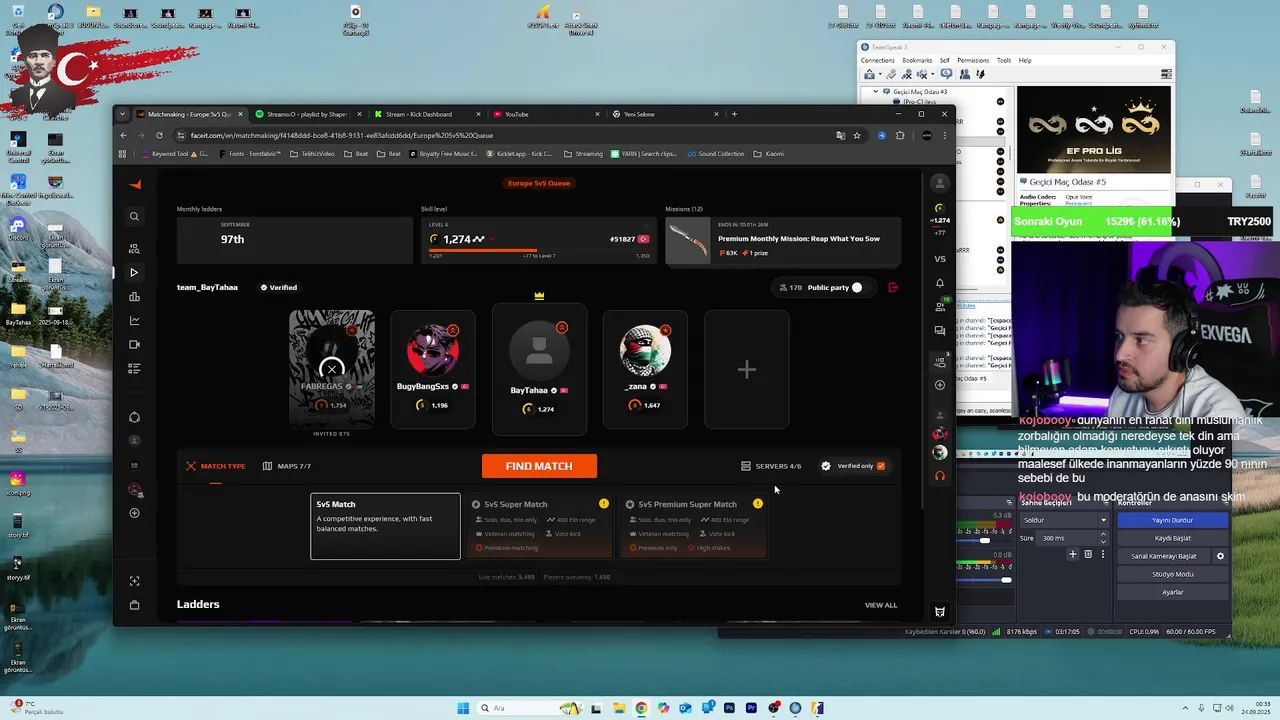1280x720 pixels.
Task: Open the September 97th monthly ladder card
Action: pyautogui.click(x=294, y=241)
